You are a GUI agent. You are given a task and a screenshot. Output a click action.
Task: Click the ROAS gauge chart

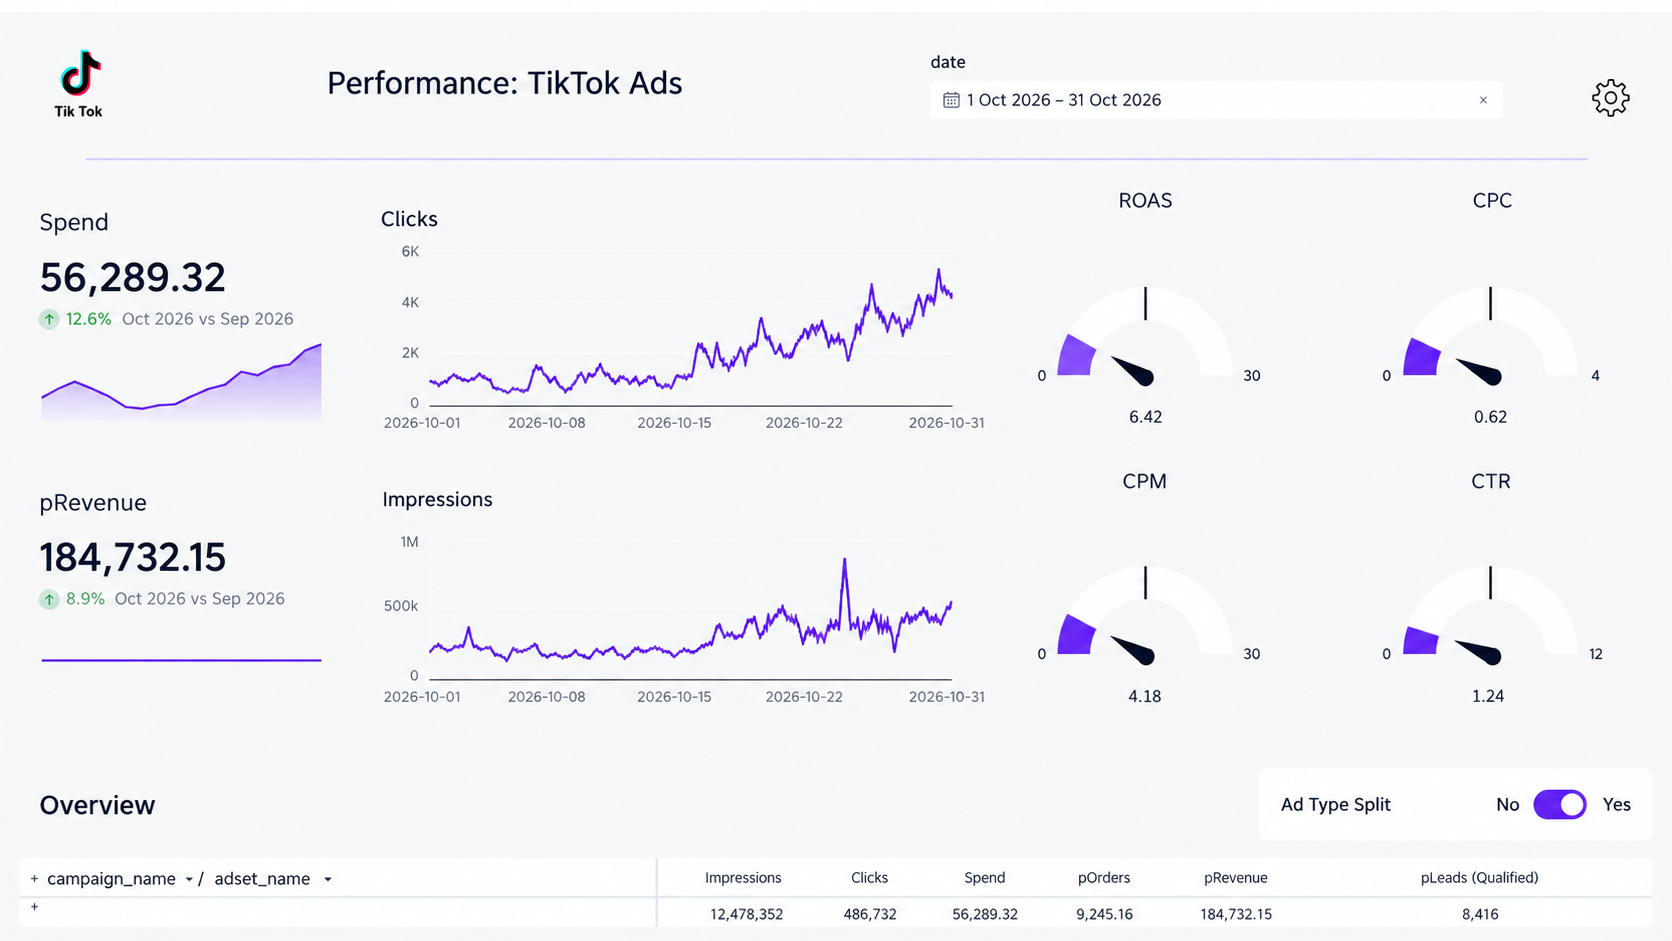pos(1145,336)
